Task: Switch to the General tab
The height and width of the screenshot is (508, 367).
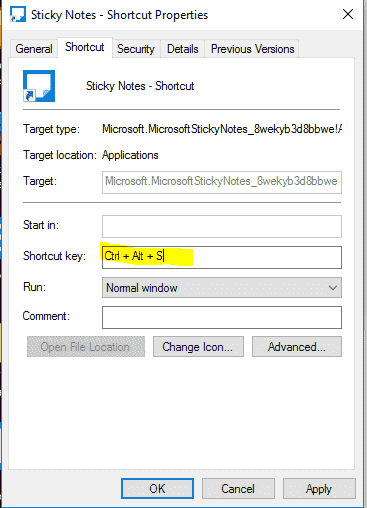Action: [x=34, y=49]
